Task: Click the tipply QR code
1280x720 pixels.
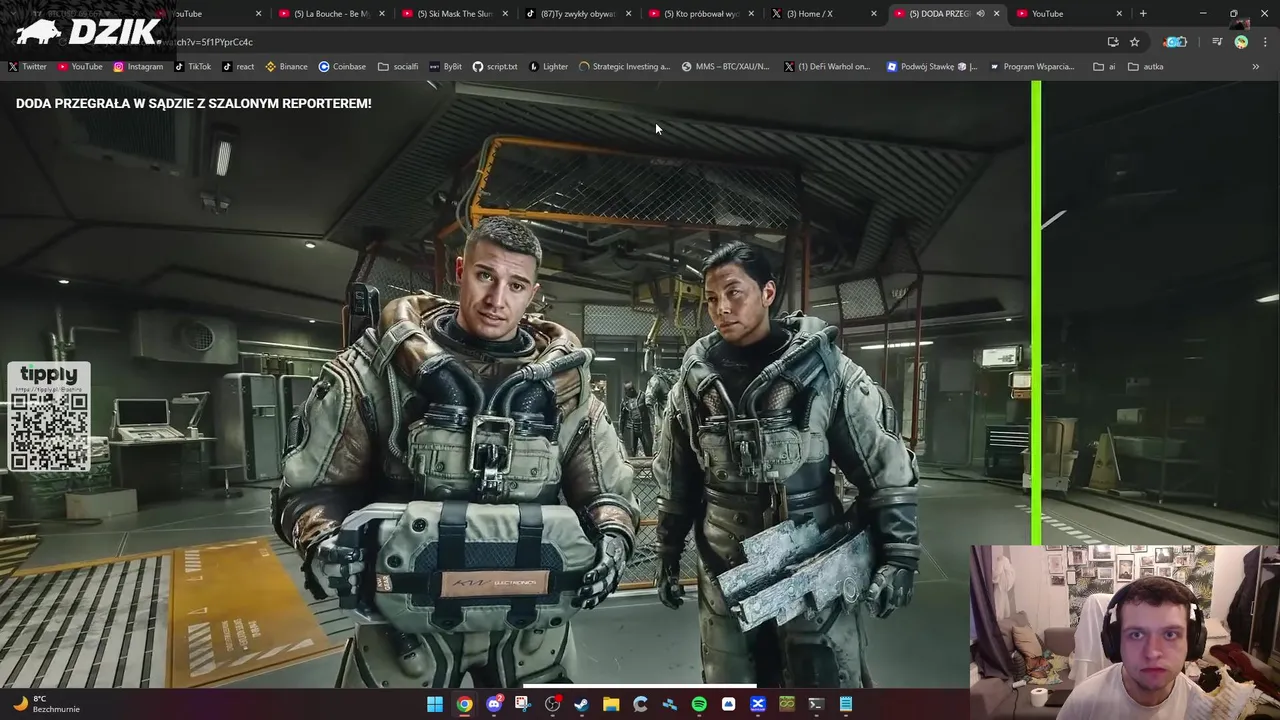Action: pyautogui.click(x=49, y=431)
